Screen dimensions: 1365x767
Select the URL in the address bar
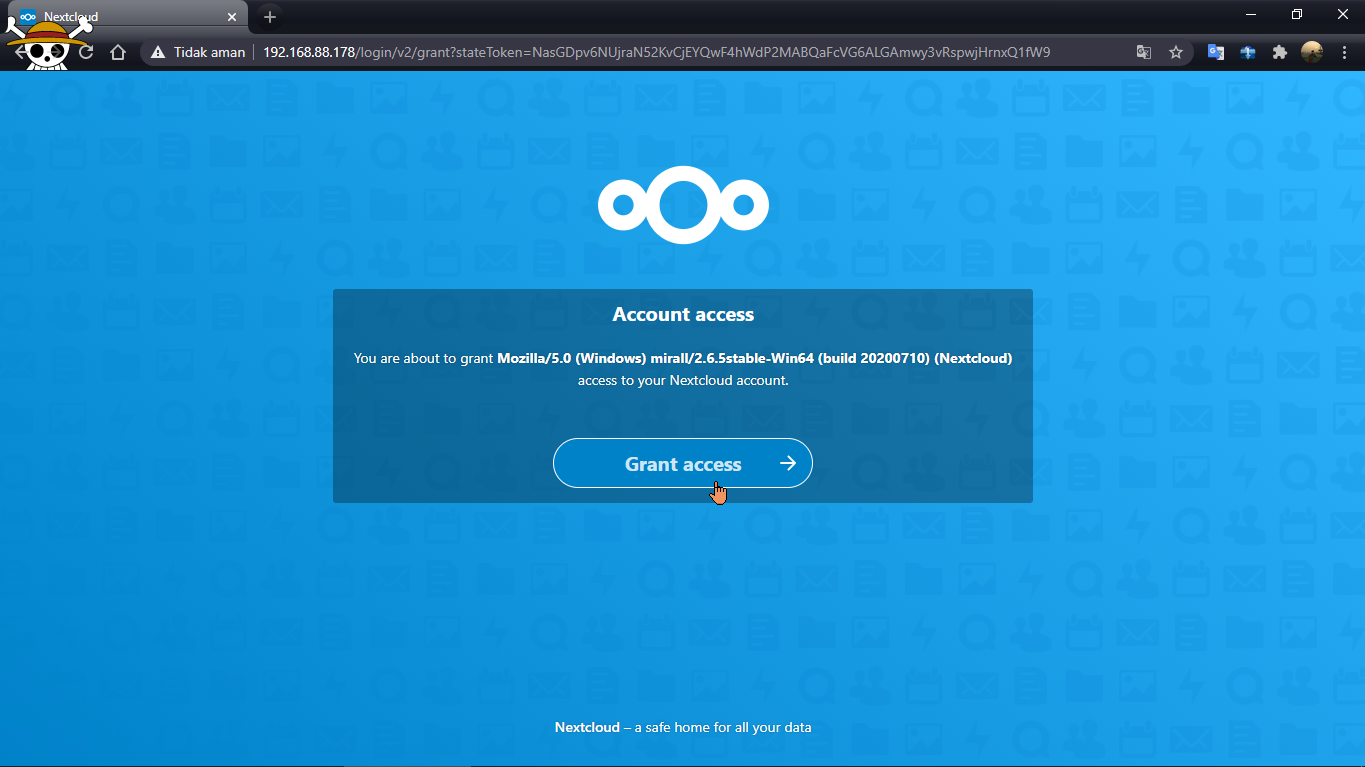coord(656,52)
